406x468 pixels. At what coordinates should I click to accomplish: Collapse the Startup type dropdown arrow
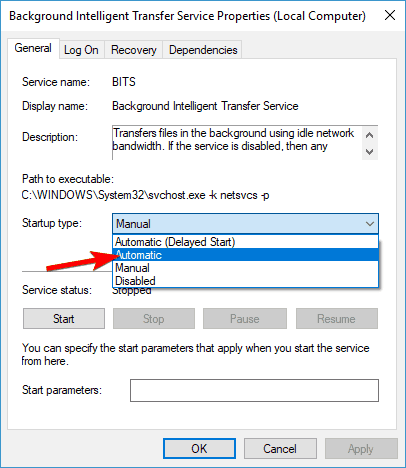click(370, 224)
